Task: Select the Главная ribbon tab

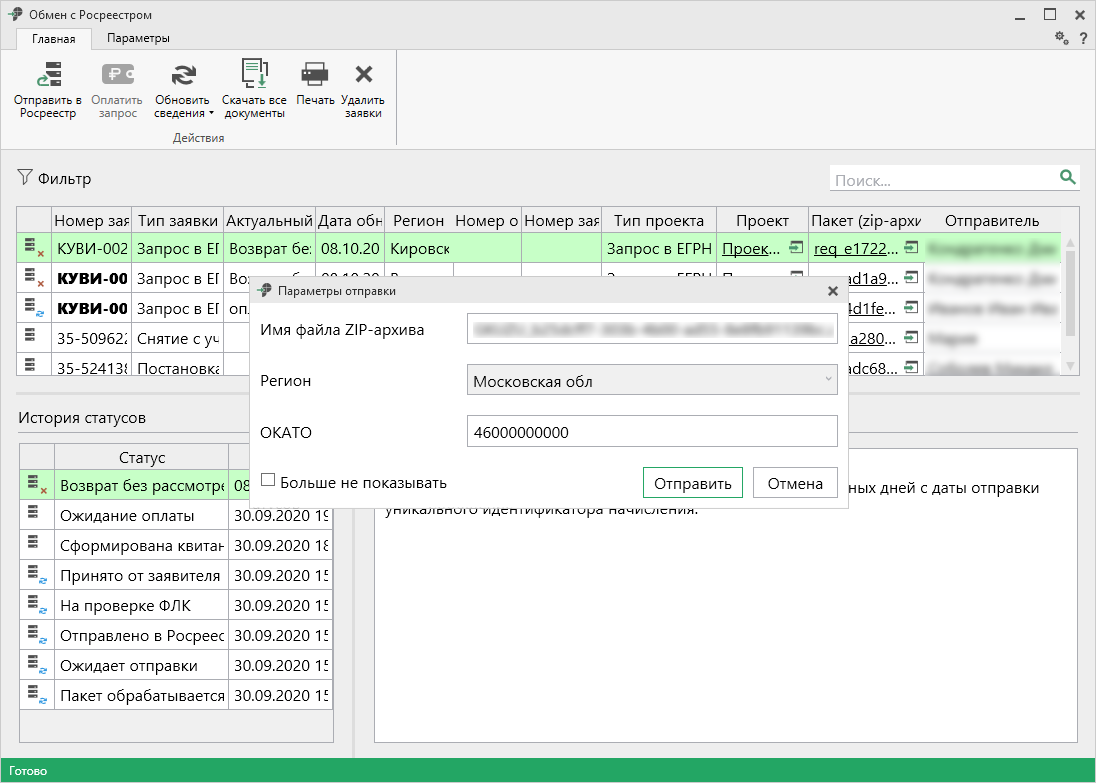Action: [x=54, y=39]
